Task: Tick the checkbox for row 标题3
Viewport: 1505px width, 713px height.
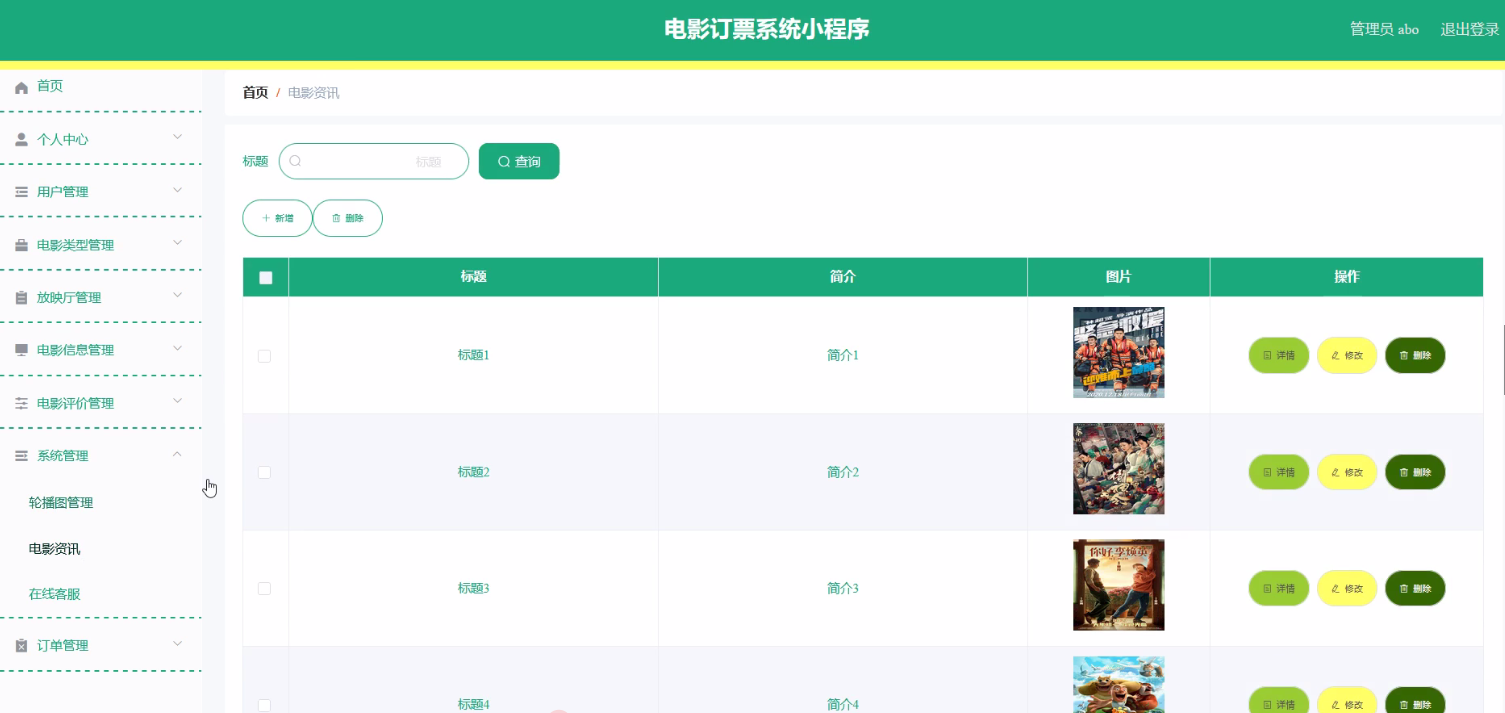Action: [x=264, y=588]
